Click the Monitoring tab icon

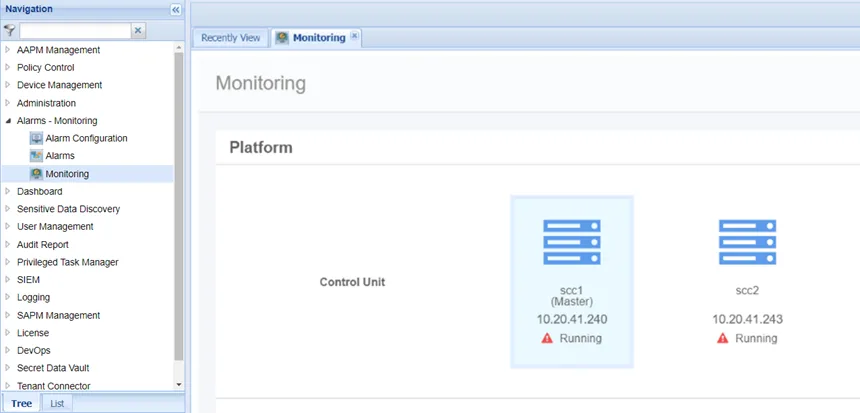[282, 38]
